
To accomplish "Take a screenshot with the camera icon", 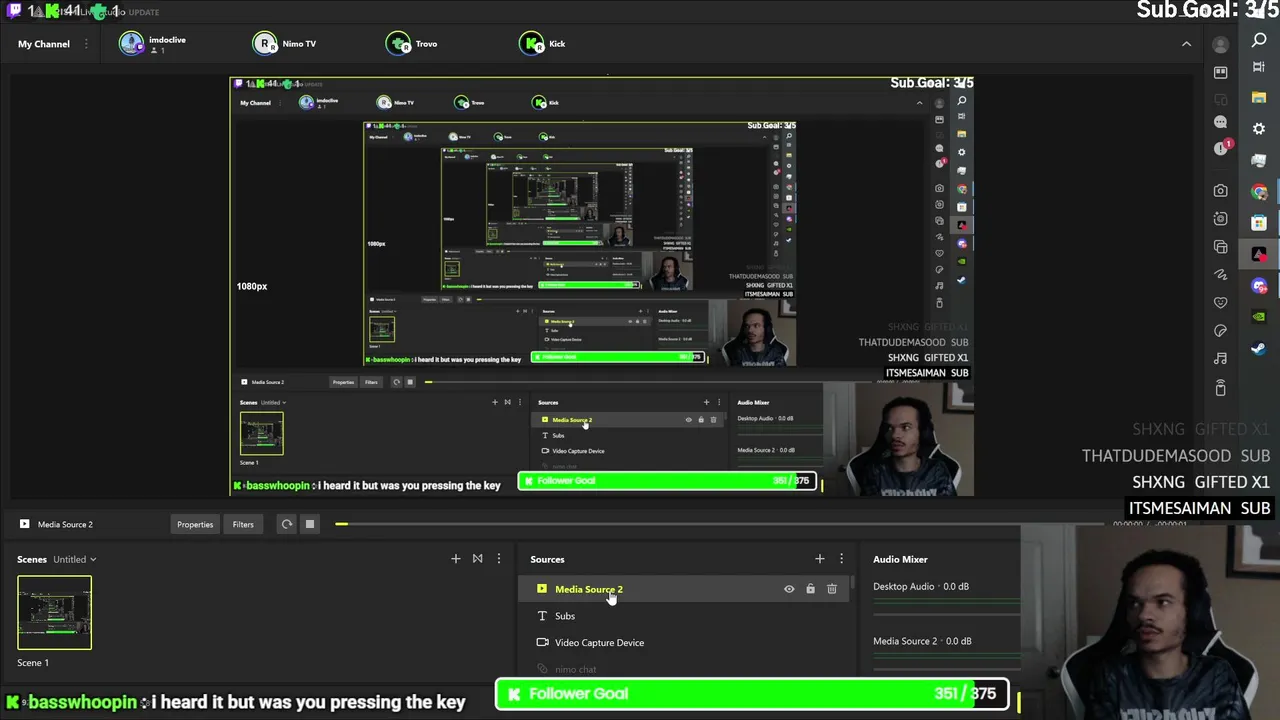I will pyautogui.click(x=1220, y=190).
